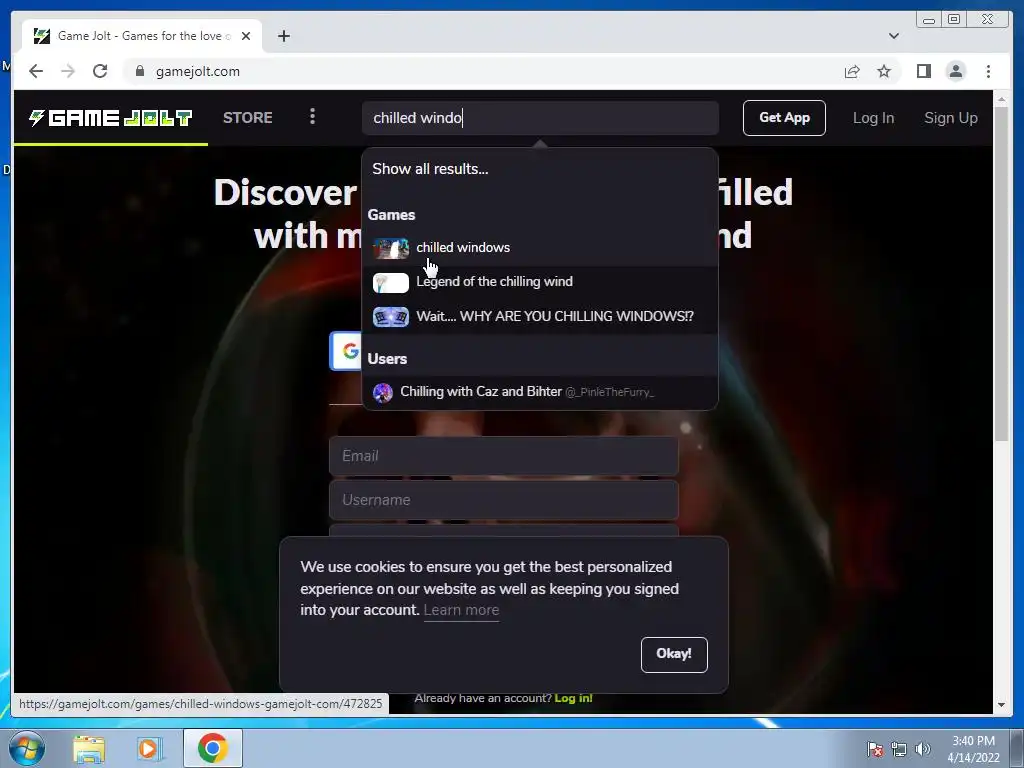The height and width of the screenshot is (768, 1024).
Task: Click Legend of the chilling wind thumbnail
Action: pyautogui.click(x=391, y=282)
